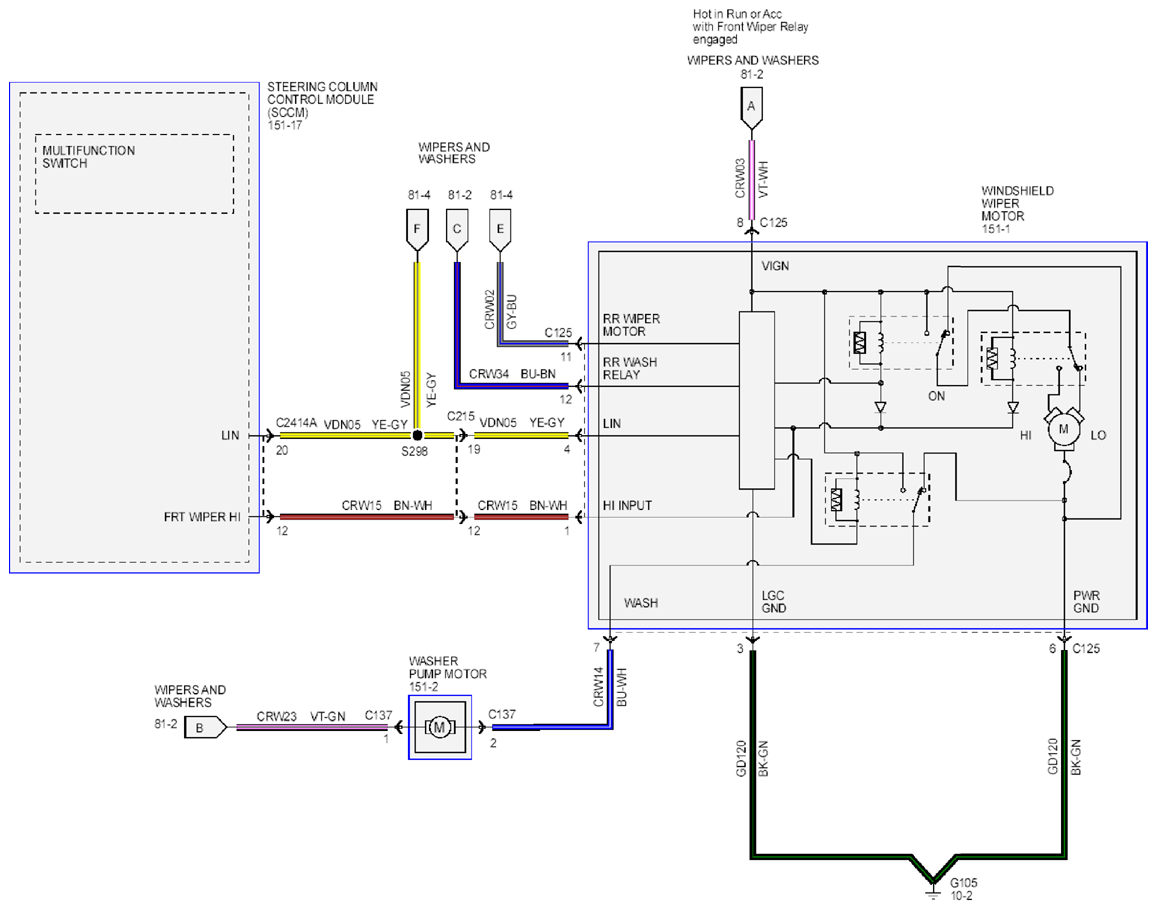Select the CRW34 BU-BN wire label
1157x910 pixels.
tap(512, 374)
